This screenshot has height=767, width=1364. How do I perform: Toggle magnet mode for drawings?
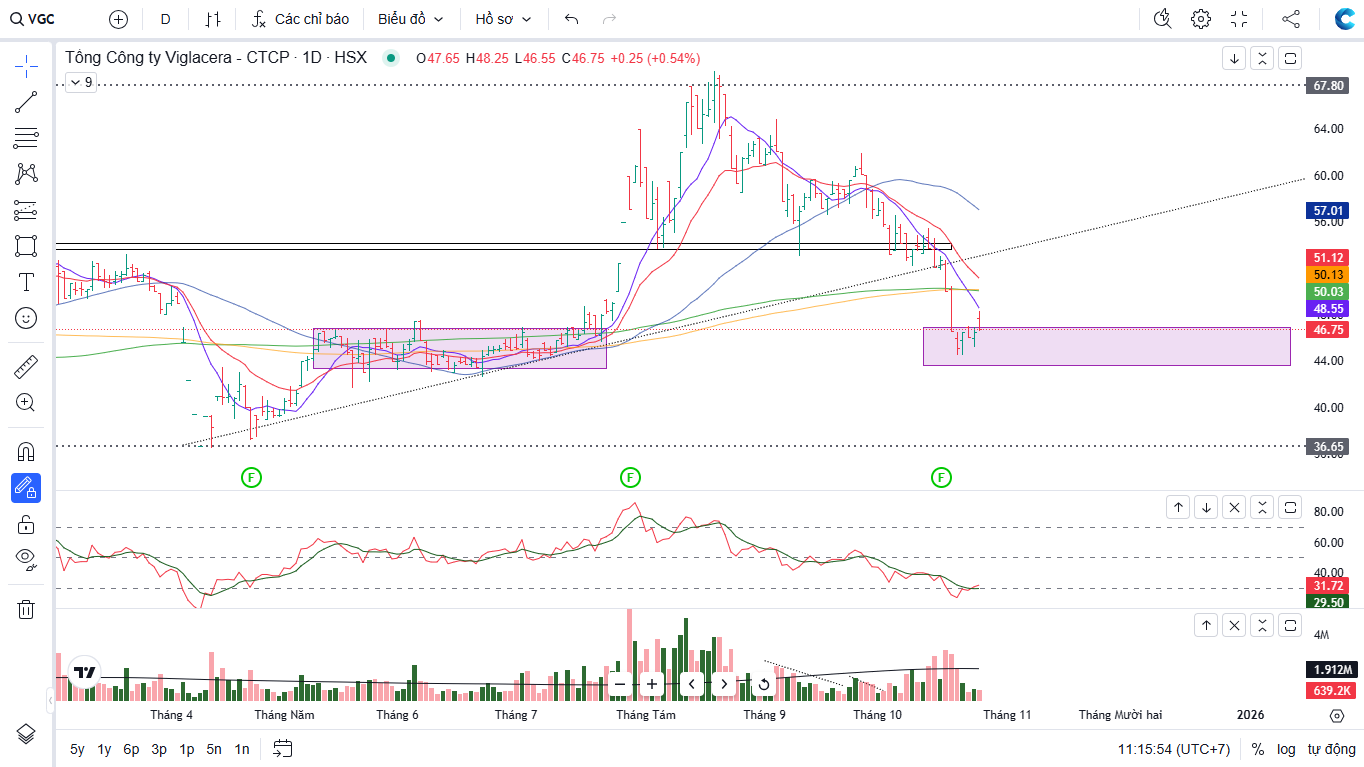(26, 451)
